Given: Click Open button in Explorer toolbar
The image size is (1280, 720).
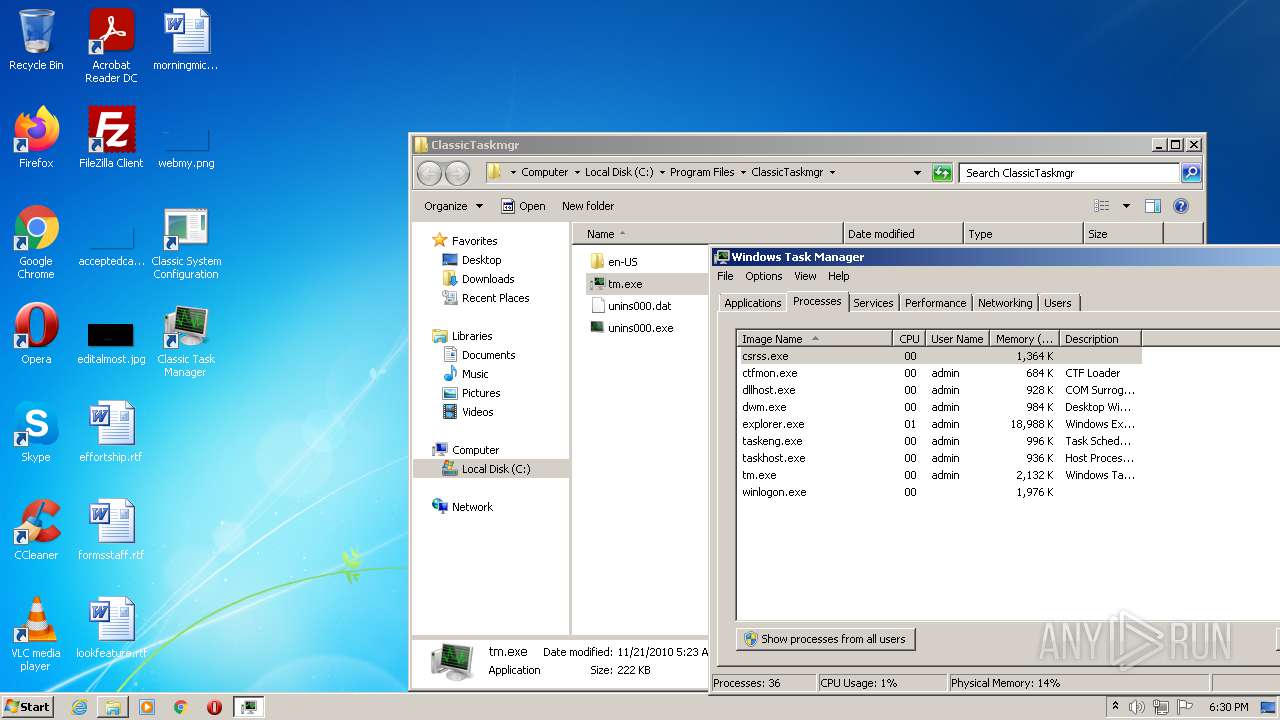Looking at the screenshot, I should (523, 206).
